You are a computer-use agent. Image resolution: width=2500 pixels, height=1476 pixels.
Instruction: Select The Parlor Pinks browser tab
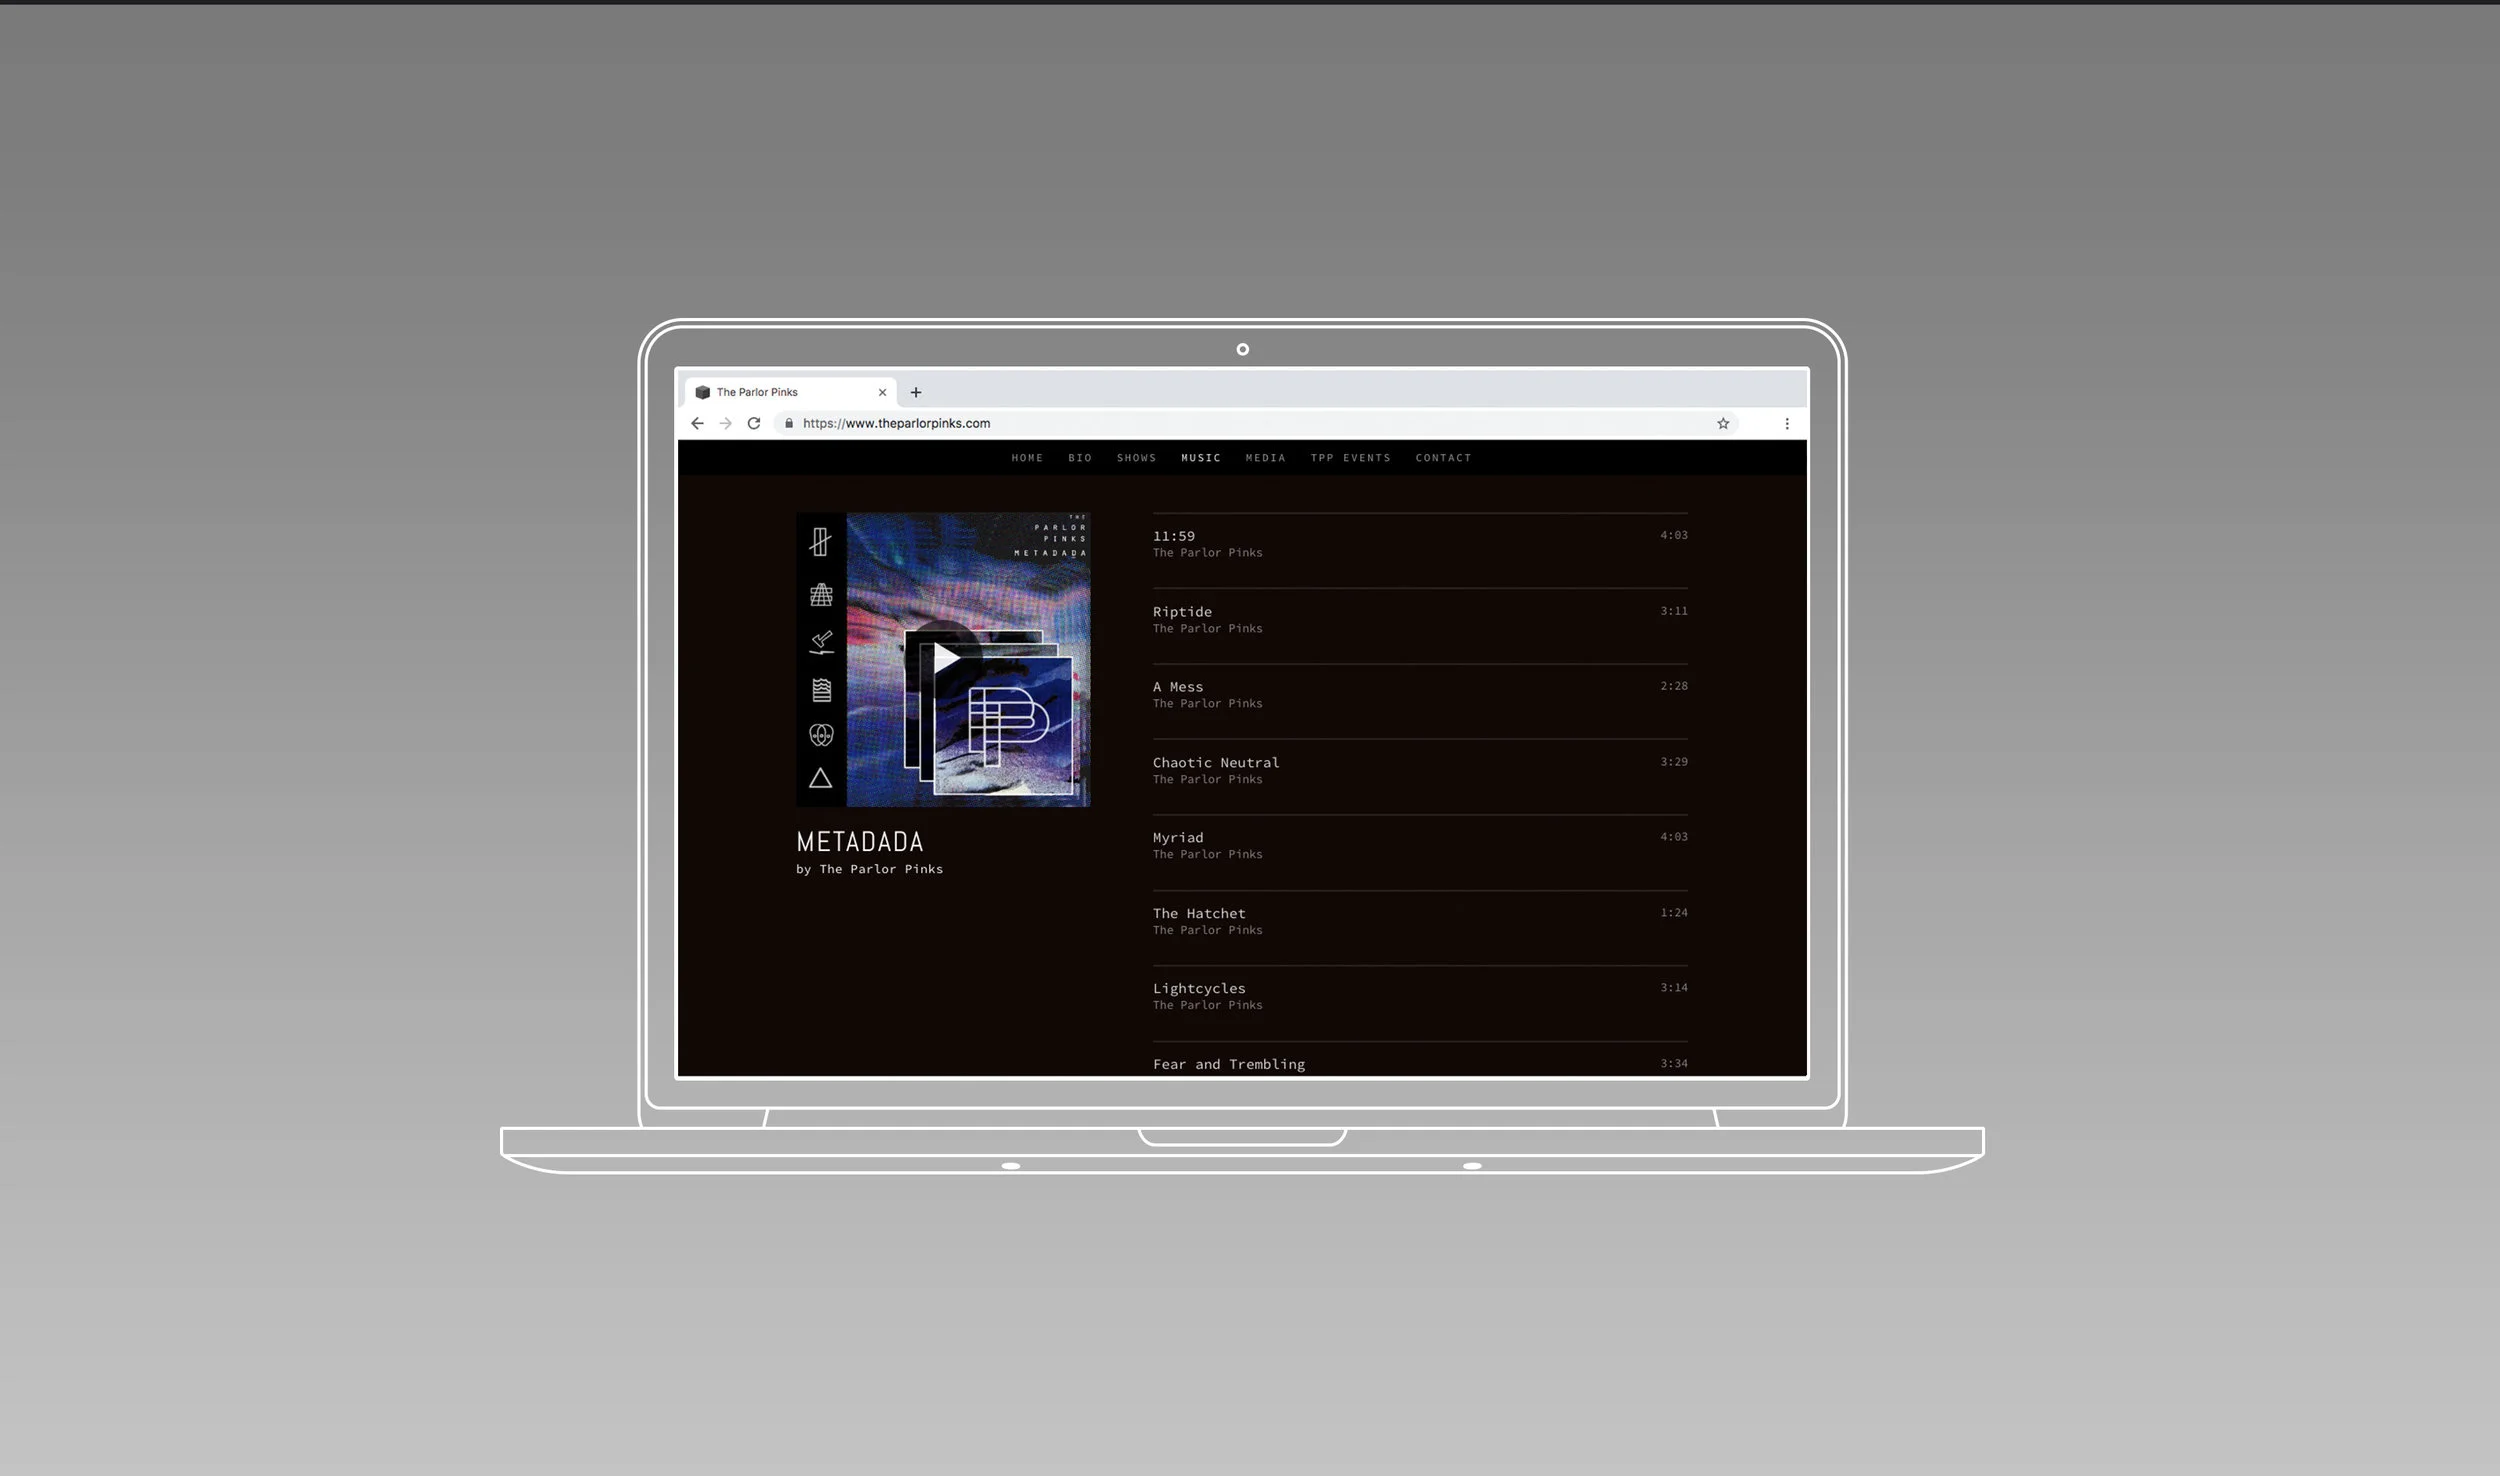pos(791,392)
